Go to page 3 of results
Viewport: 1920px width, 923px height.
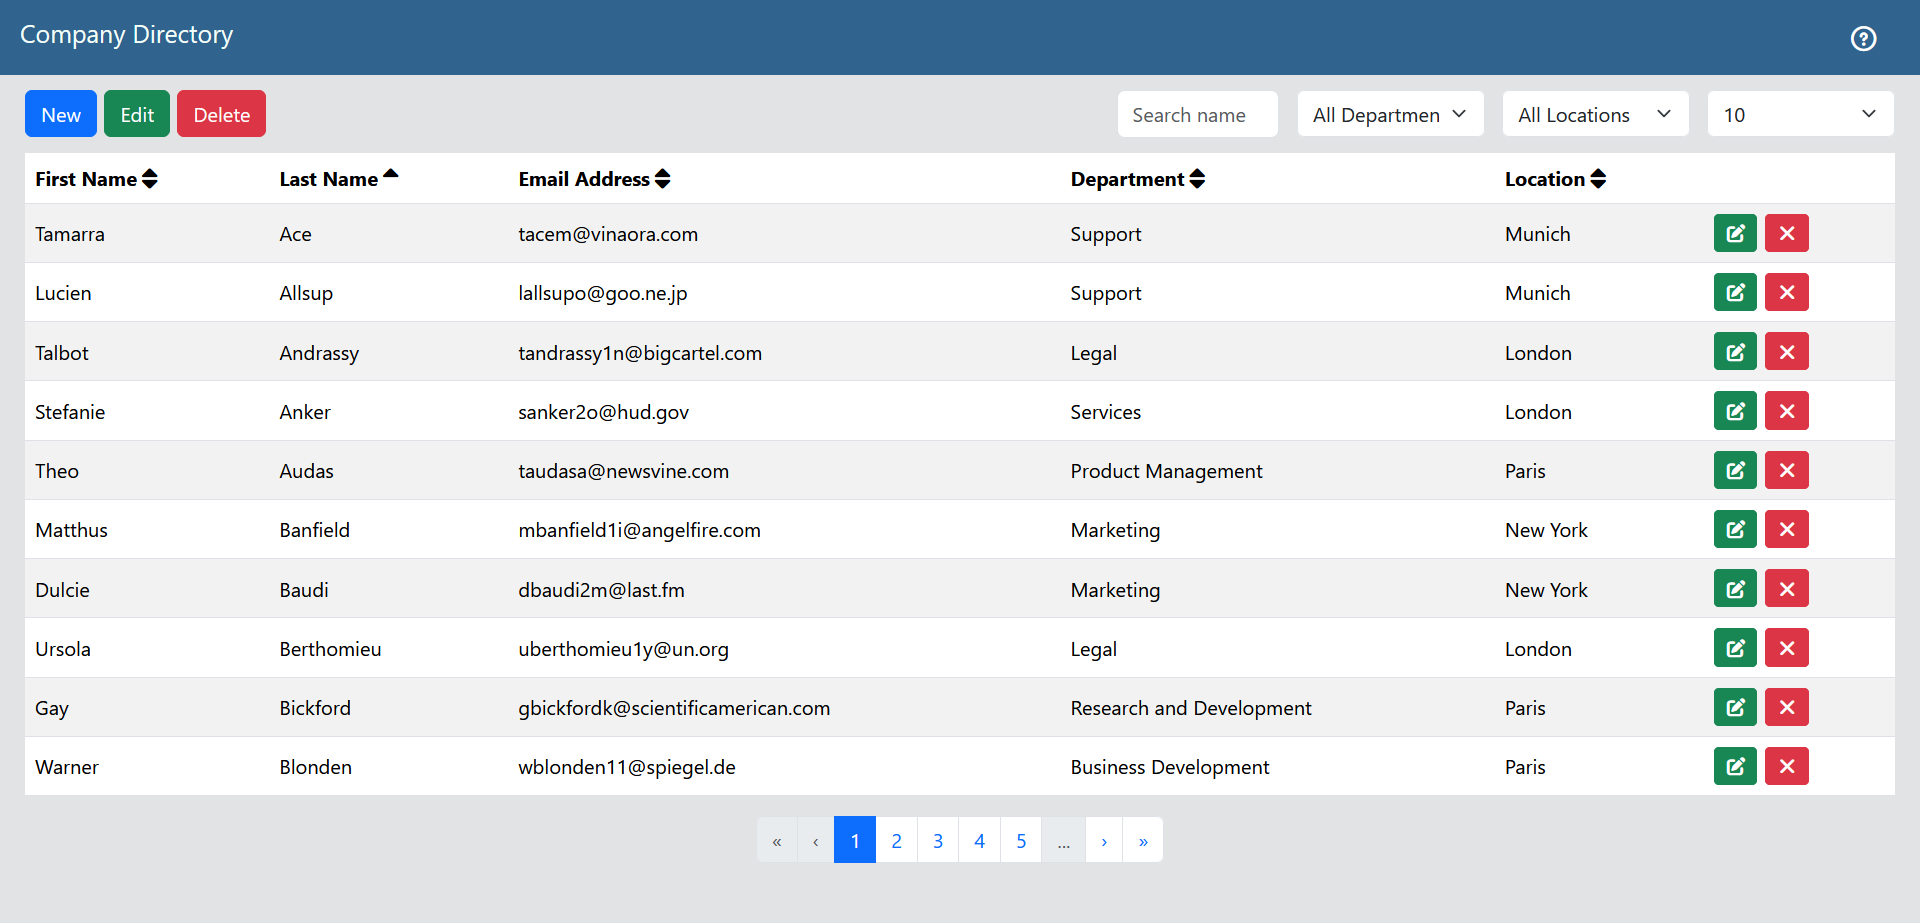click(937, 839)
